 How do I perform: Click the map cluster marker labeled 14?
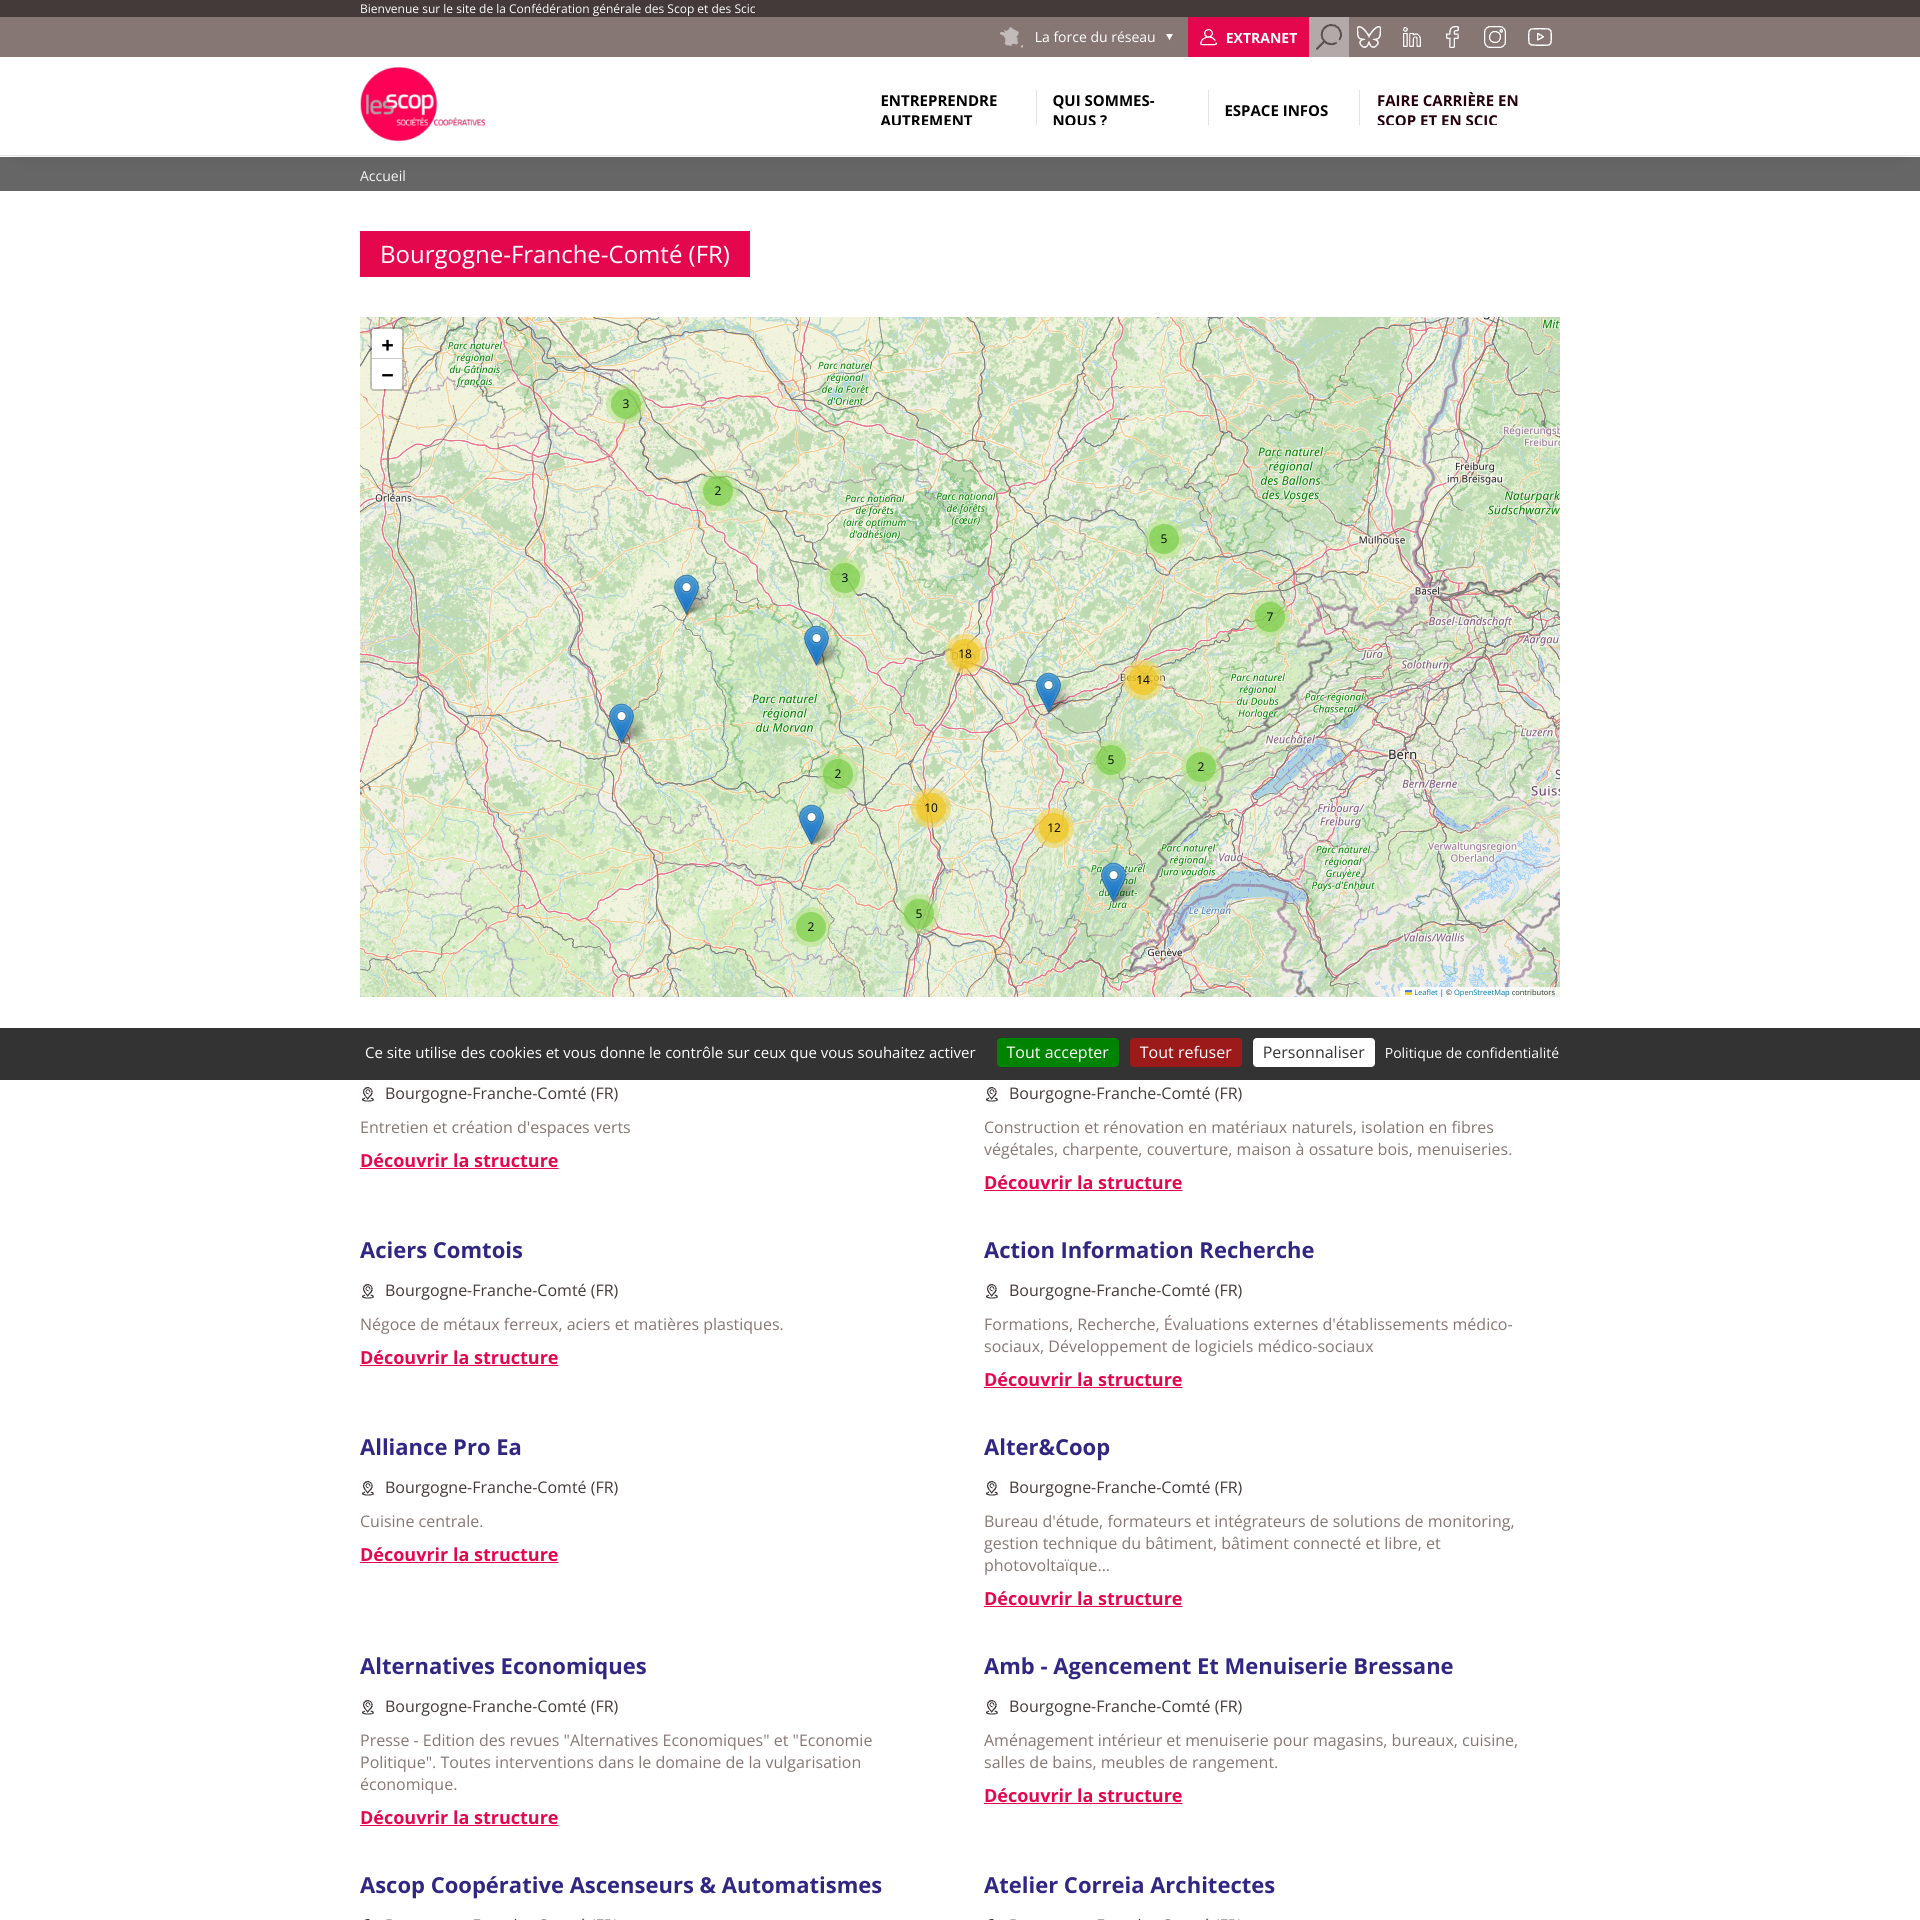[x=1143, y=680]
